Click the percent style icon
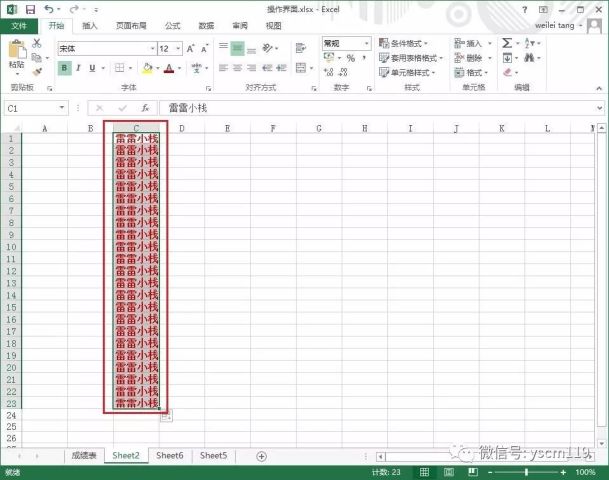The image size is (609, 480). (x=351, y=58)
